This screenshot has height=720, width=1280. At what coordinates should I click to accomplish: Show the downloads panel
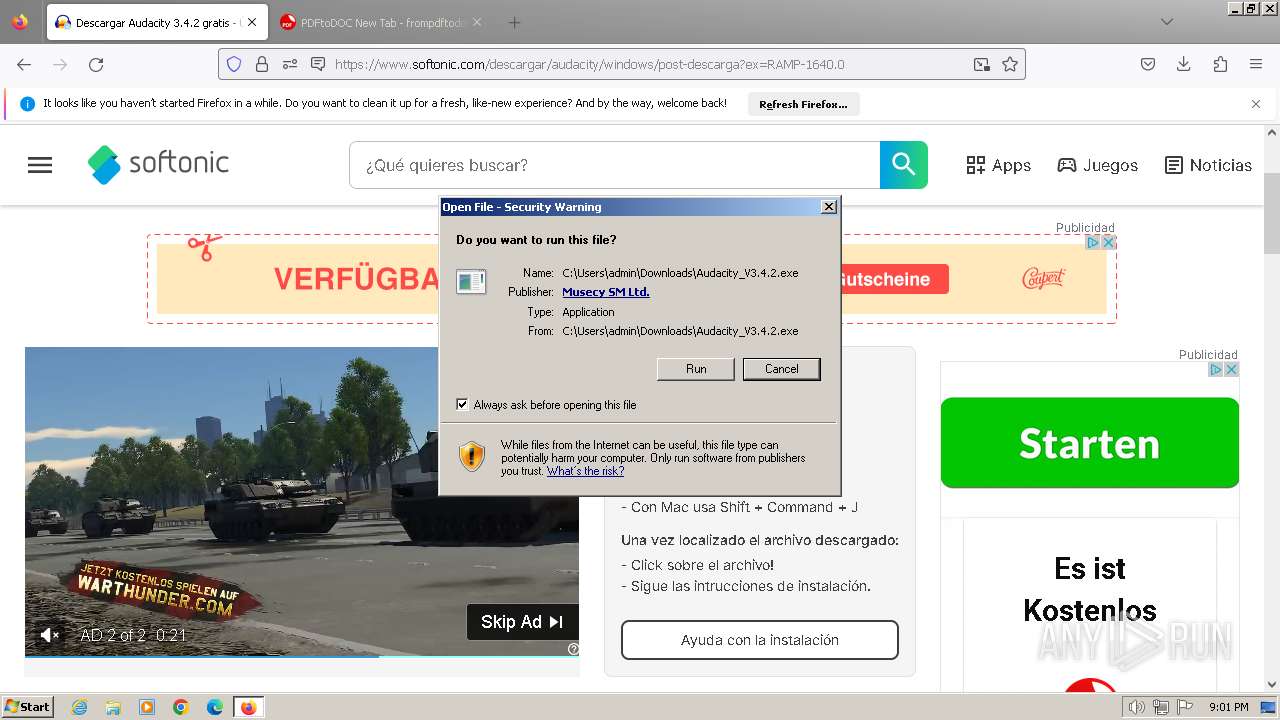tap(1184, 64)
